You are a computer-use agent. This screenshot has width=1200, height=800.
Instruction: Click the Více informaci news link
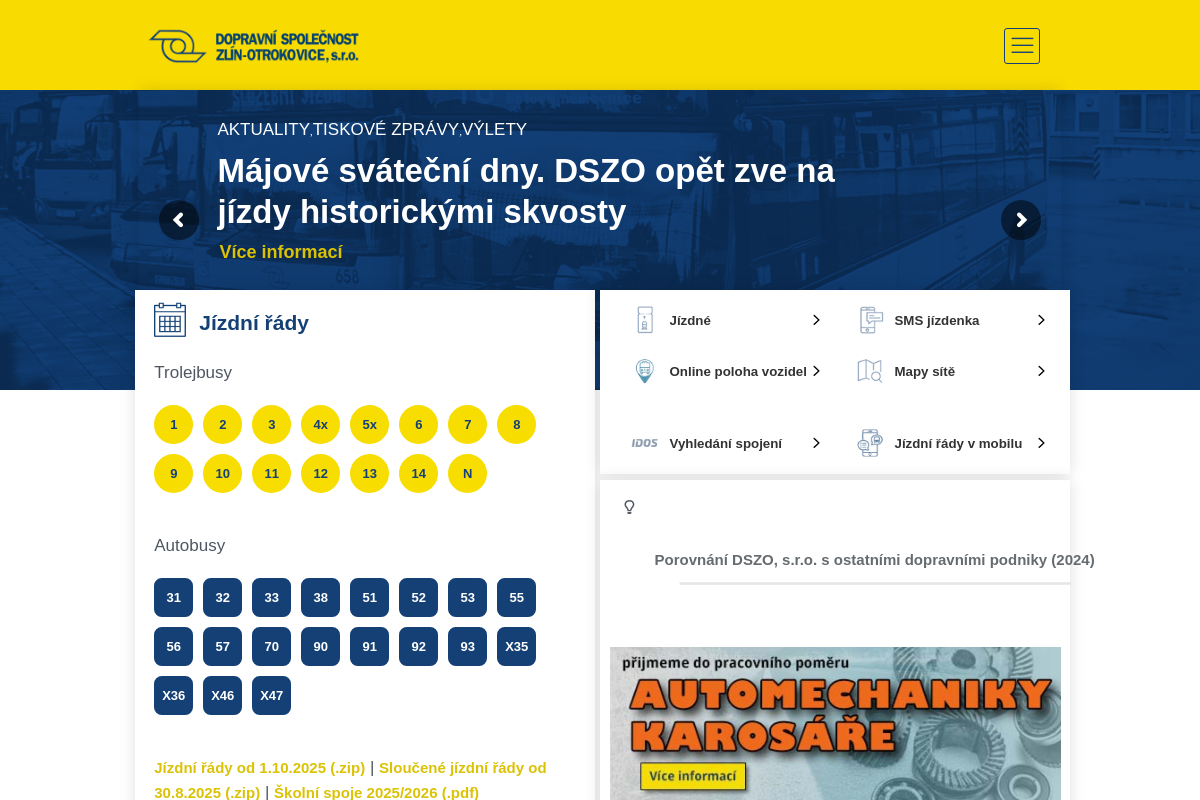281,252
